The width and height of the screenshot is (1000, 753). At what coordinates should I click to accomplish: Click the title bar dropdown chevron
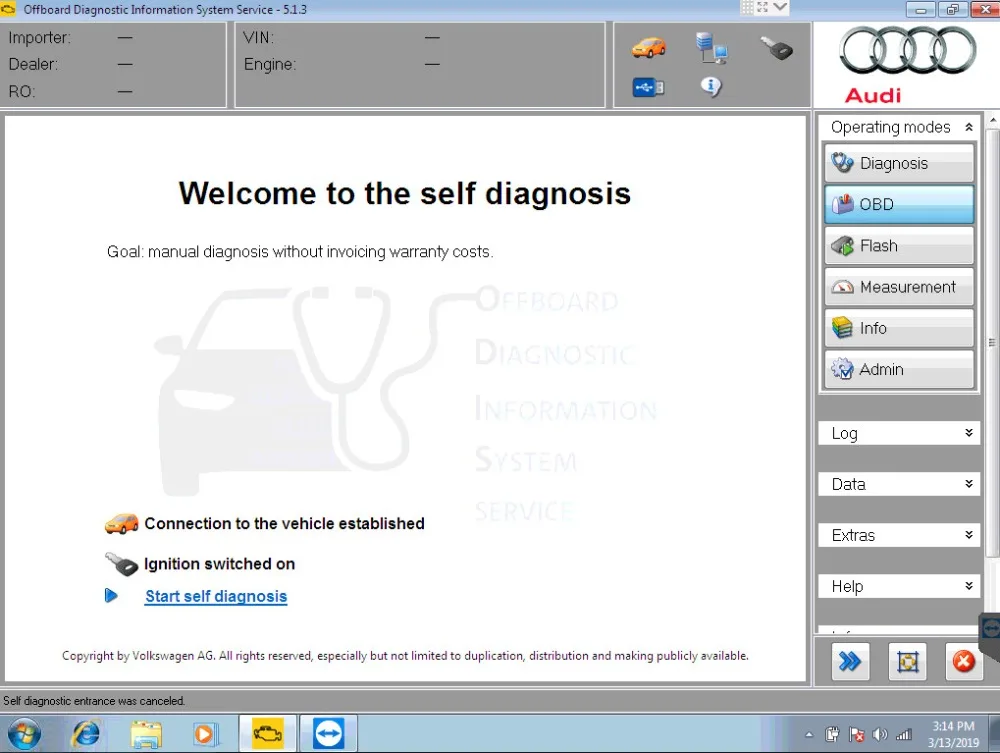(x=781, y=7)
